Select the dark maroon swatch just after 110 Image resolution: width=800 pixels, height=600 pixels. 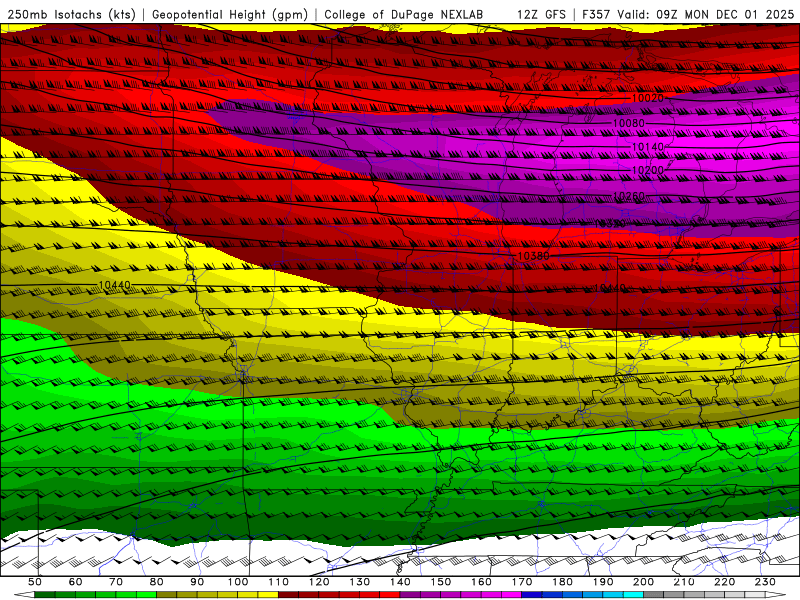(x=288, y=595)
